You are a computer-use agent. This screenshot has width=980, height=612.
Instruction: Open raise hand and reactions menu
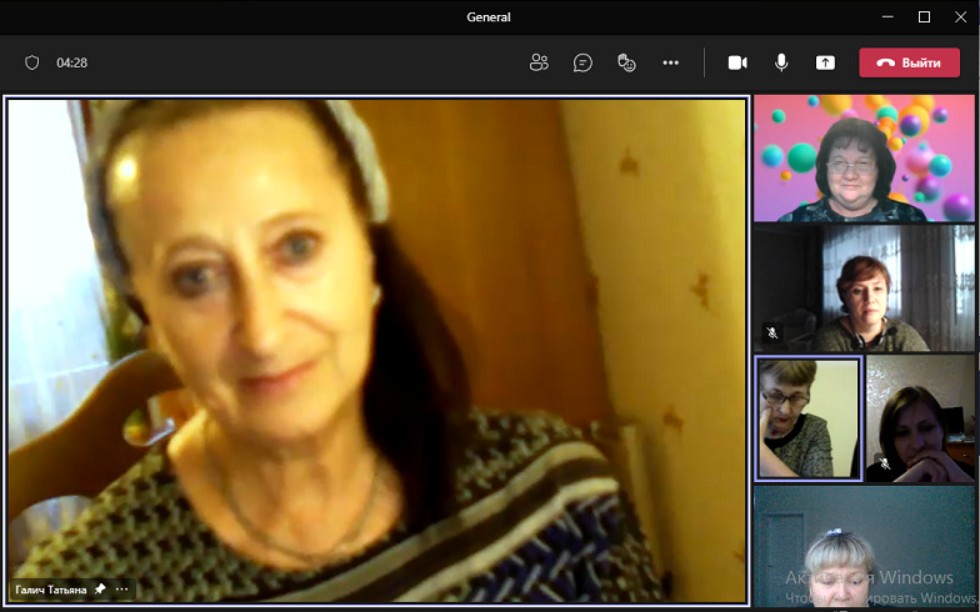click(627, 63)
